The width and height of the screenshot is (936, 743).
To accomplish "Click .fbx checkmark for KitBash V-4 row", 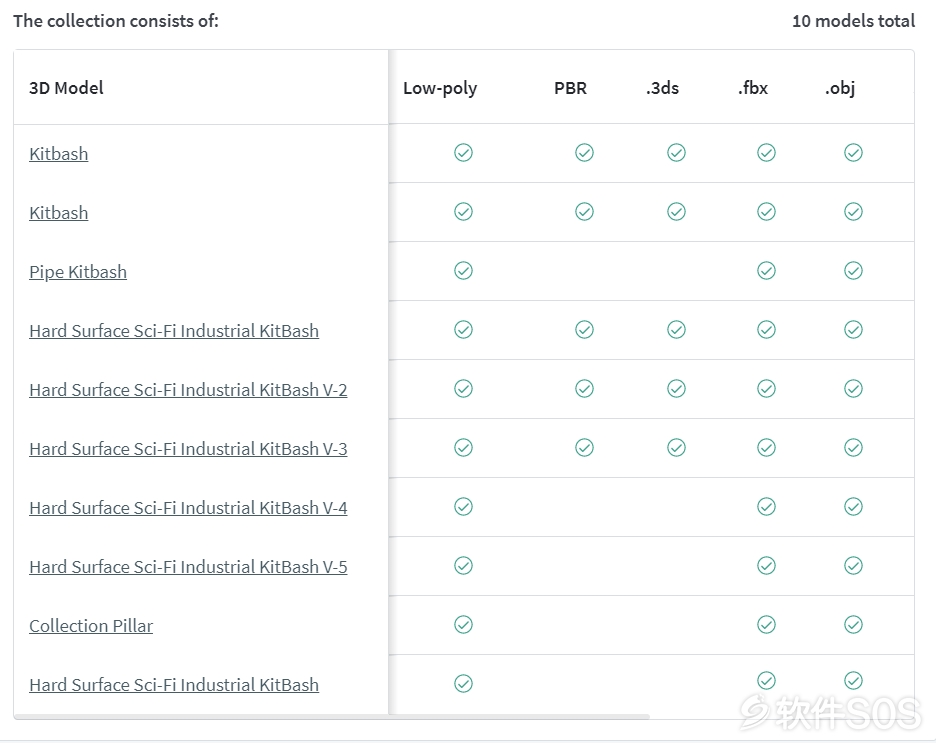I will (x=766, y=507).
